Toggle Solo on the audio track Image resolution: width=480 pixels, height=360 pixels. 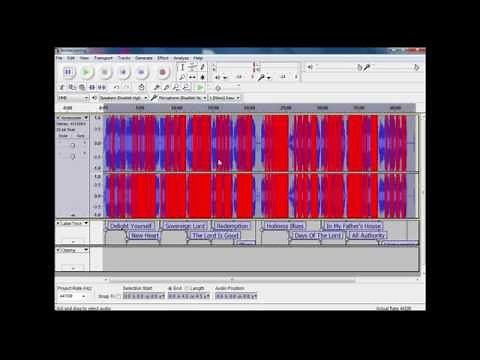click(x=80, y=136)
